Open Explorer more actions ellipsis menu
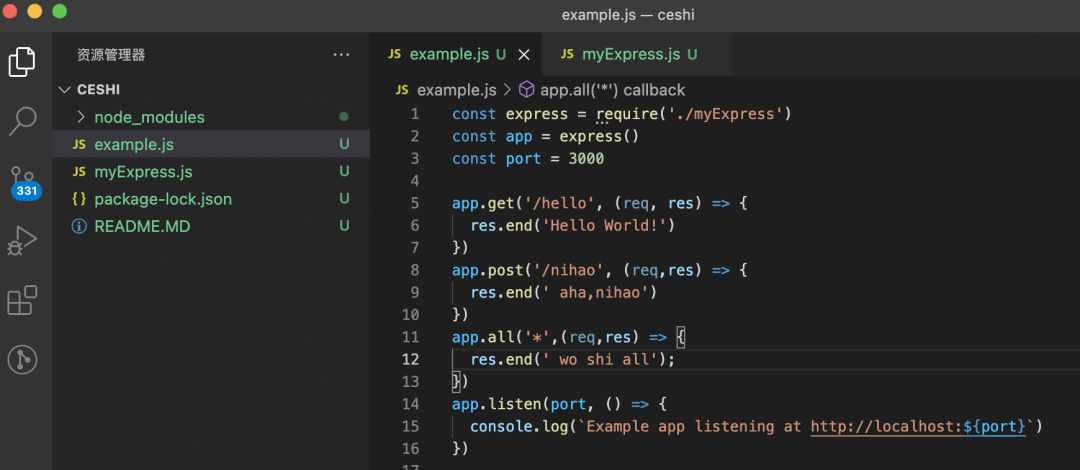The image size is (1080, 470). (341, 55)
